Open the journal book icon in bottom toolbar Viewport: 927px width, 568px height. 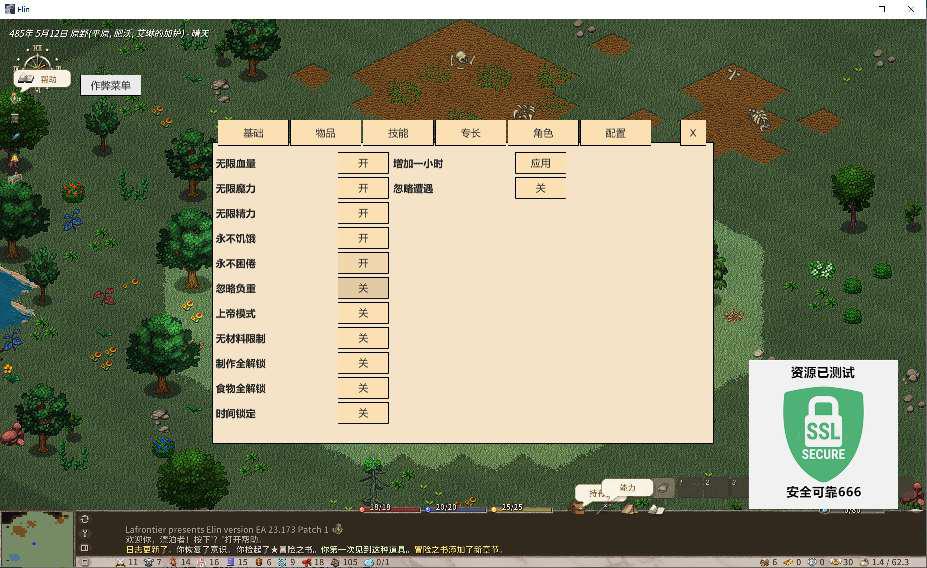tap(656, 509)
